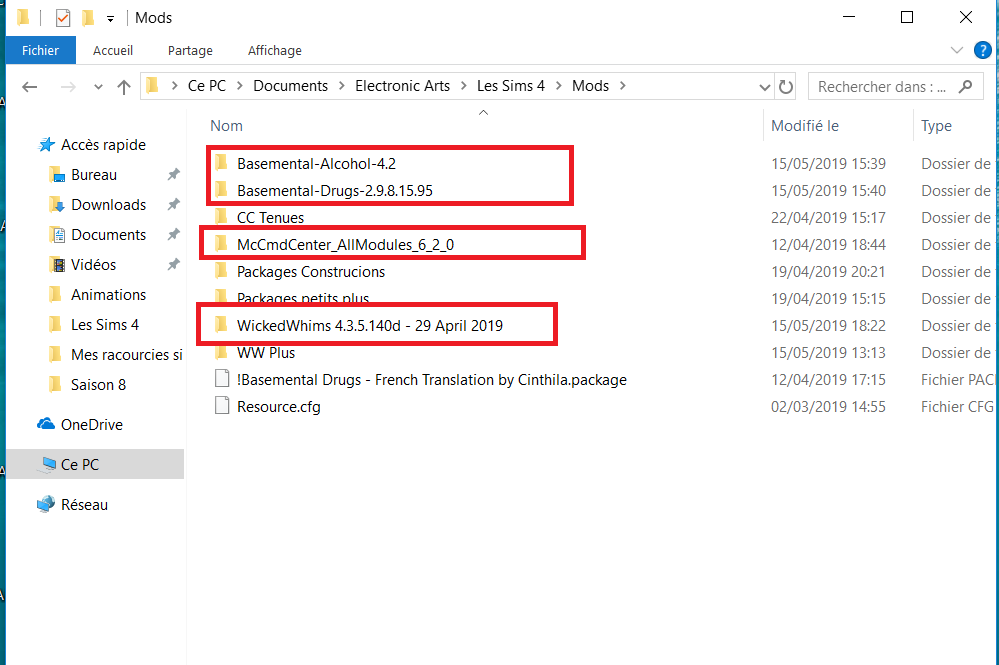Open the Fichier ribbon tab

pyautogui.click(x=40, y=50)
